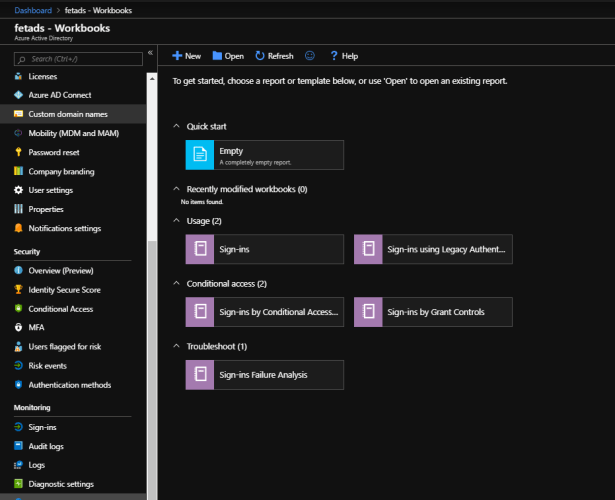Click the Open folder icon in toolbar

(217, 56)
